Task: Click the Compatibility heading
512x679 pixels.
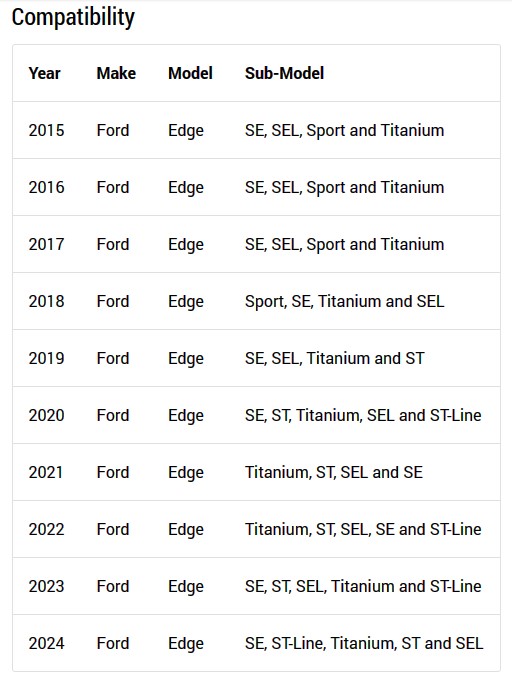Action: tap(73, 18)
